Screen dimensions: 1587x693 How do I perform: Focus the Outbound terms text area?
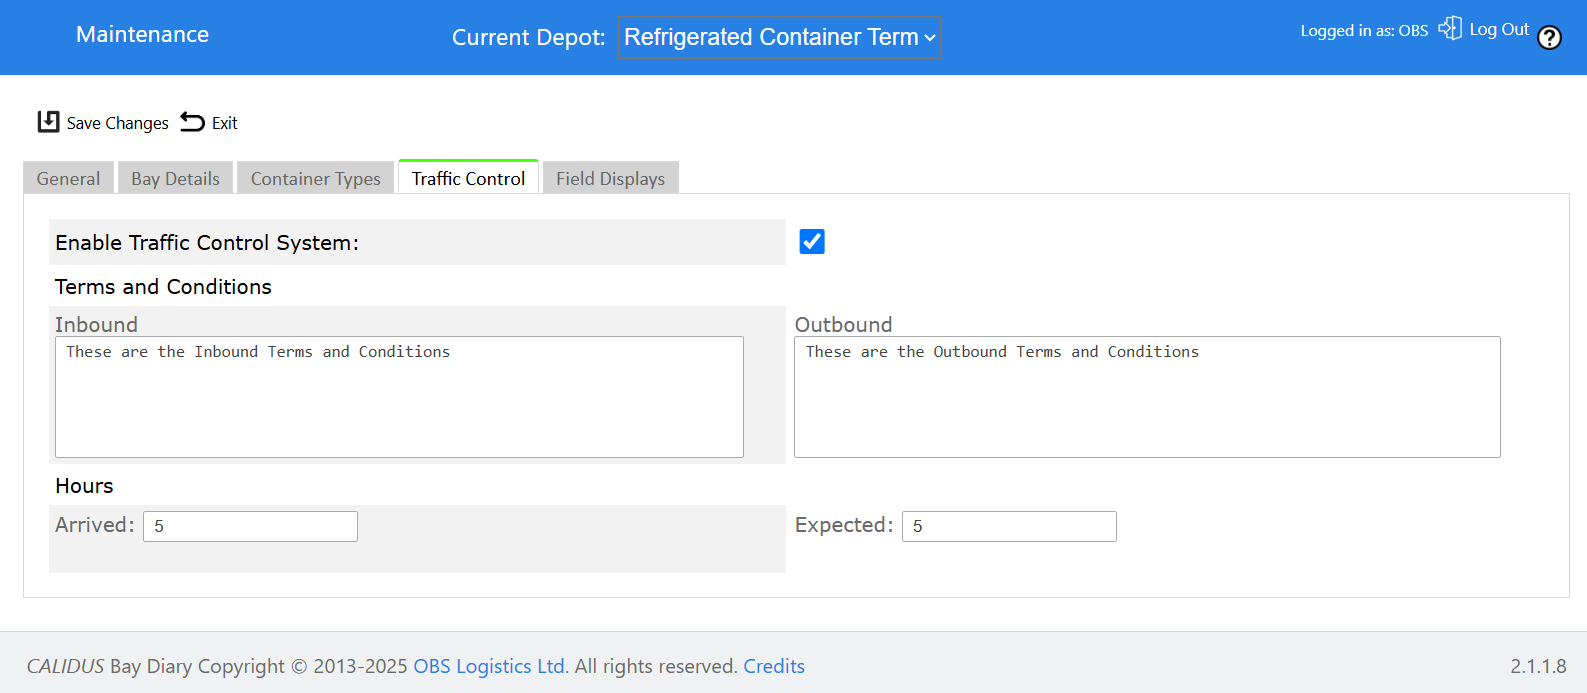[1147, 397]
